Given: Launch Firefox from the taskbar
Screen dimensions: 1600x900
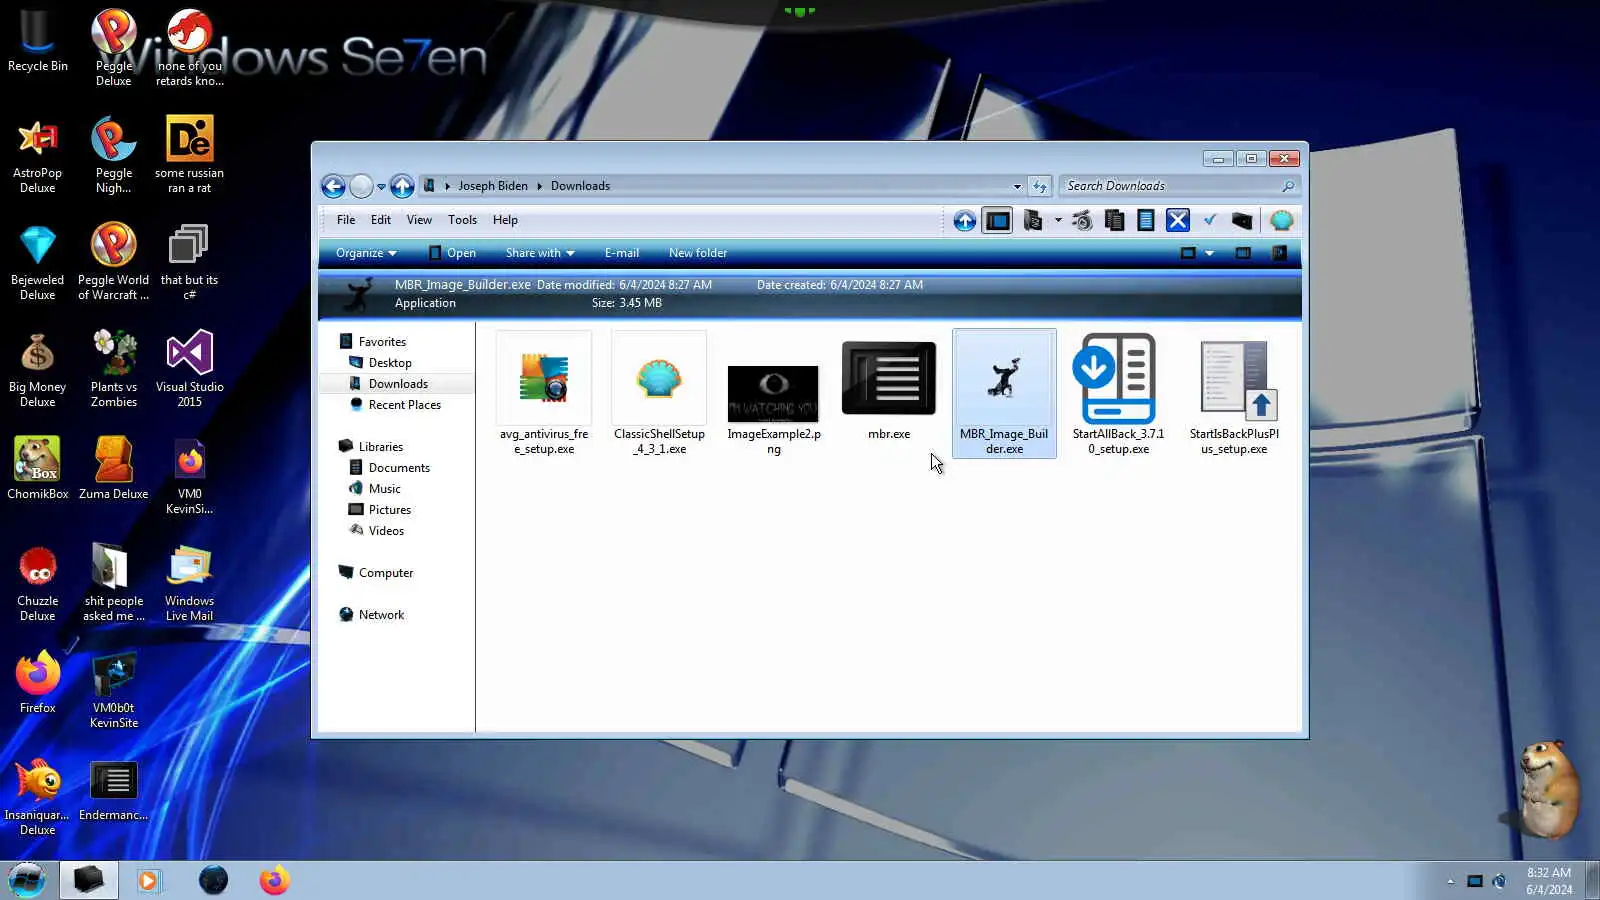Looking at the screenshot, I should coord(274,880).
